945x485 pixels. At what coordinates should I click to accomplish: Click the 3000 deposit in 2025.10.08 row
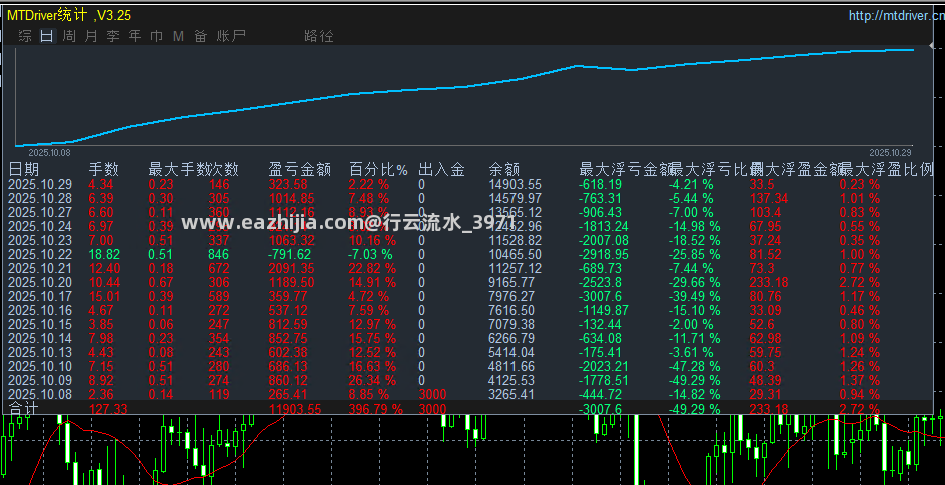click(x=432, y=395)
